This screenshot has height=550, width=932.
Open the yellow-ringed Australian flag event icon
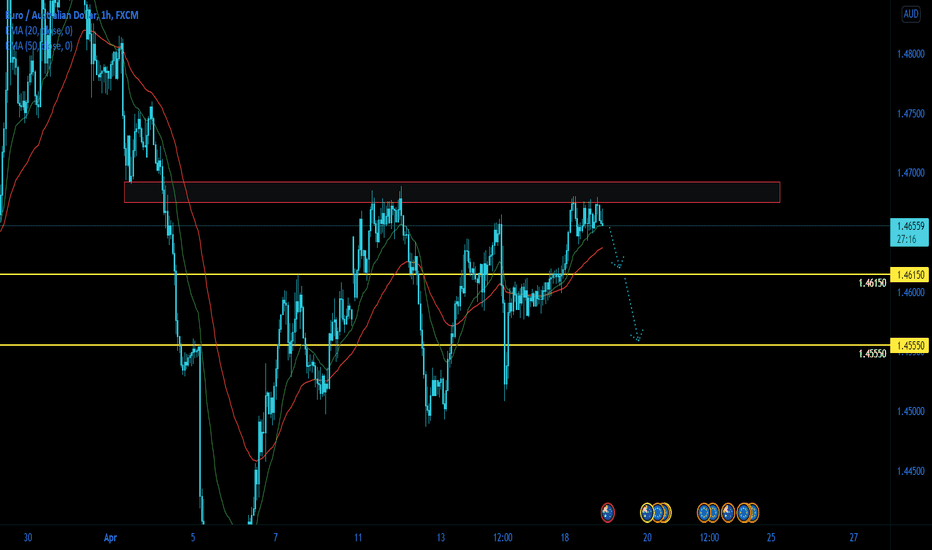coord(647,513)
